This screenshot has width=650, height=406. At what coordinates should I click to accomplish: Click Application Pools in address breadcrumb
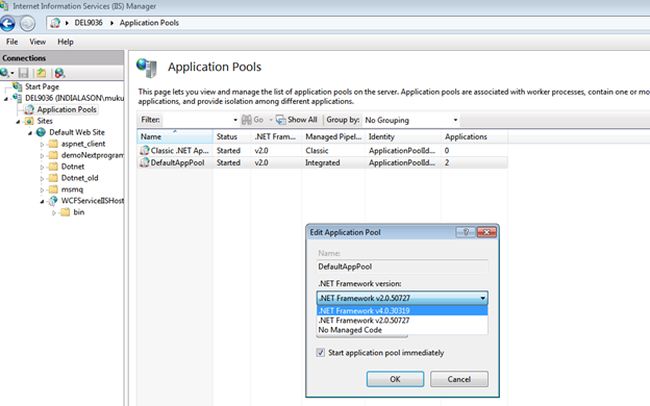click(x=149, y=23)
